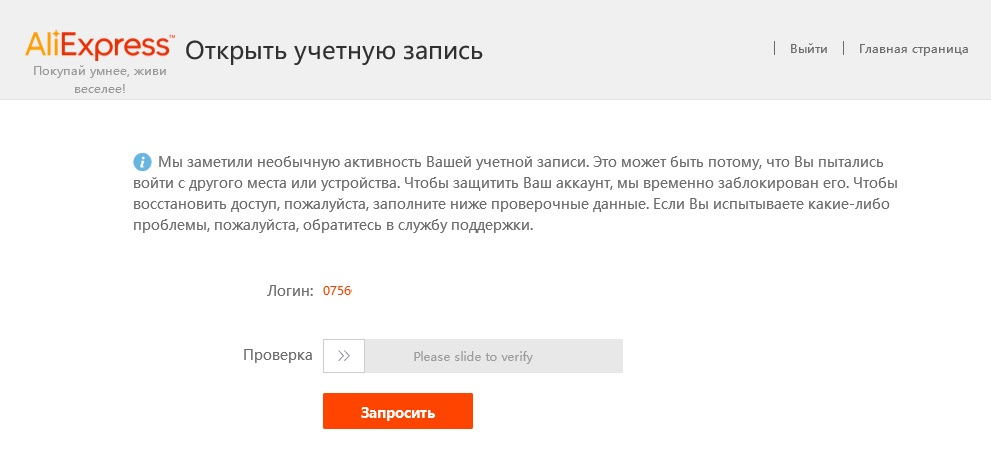The height and width of the screenshot is (449, 991).
Task: Log out via the Выйти link
Action: pos(808,49)
